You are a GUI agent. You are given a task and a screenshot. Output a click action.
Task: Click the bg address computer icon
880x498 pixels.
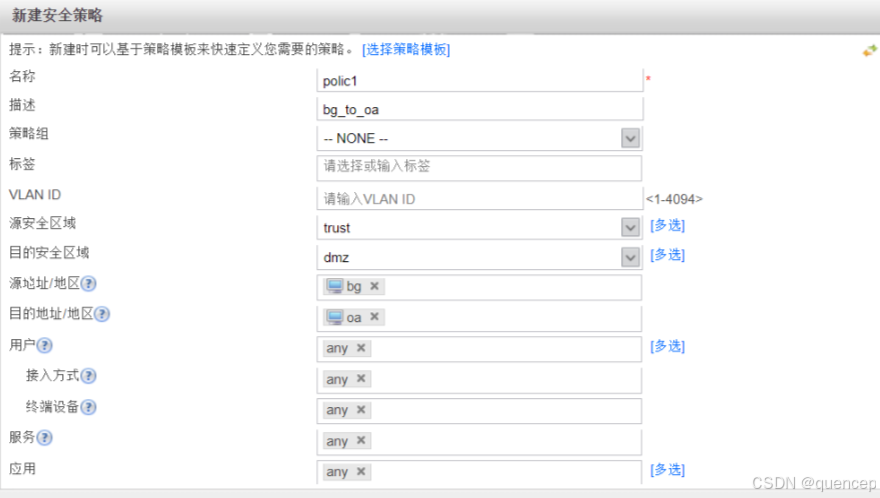(x=335, y=286)
